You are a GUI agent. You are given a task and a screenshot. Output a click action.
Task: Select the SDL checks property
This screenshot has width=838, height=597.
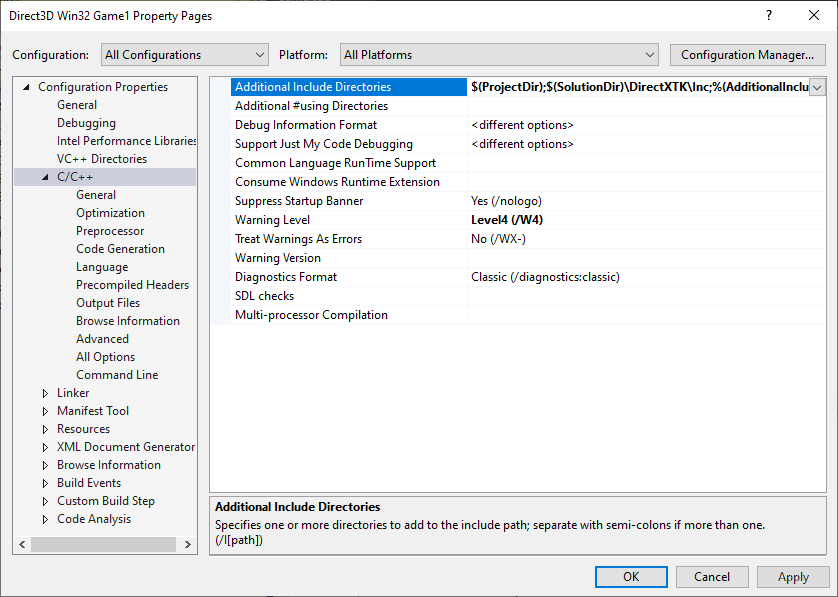point(349,296)
